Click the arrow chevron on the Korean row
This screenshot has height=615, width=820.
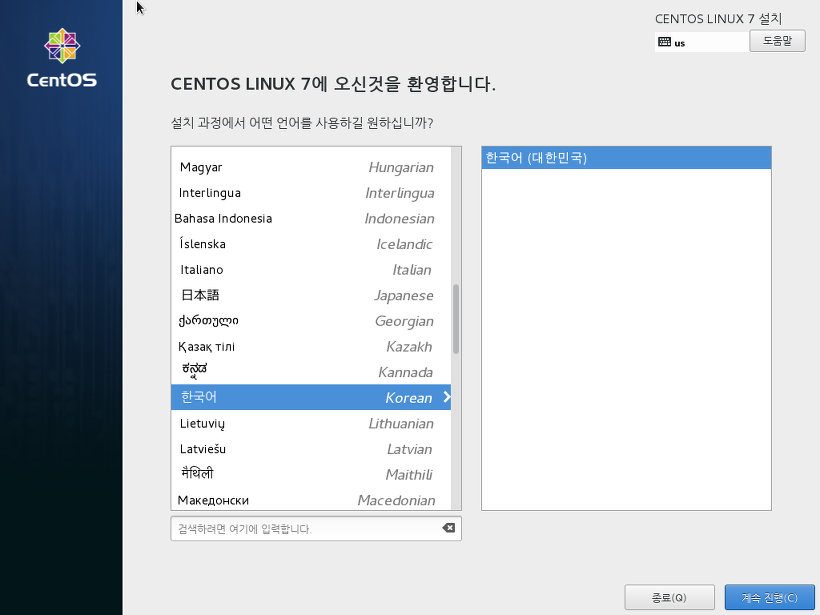click(x=447, y=397)
